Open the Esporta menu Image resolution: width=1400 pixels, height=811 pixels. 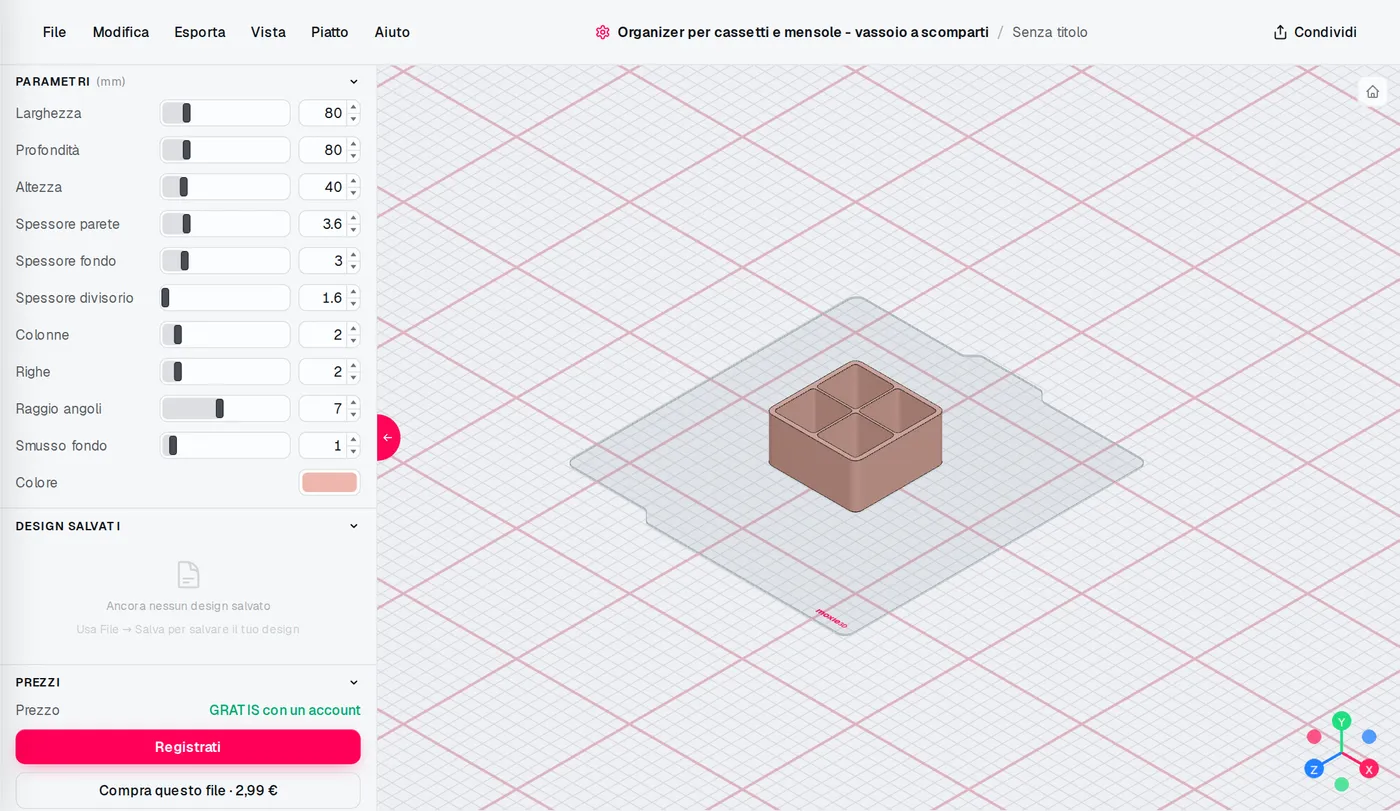pyautogui.click(x=200, y=32)
